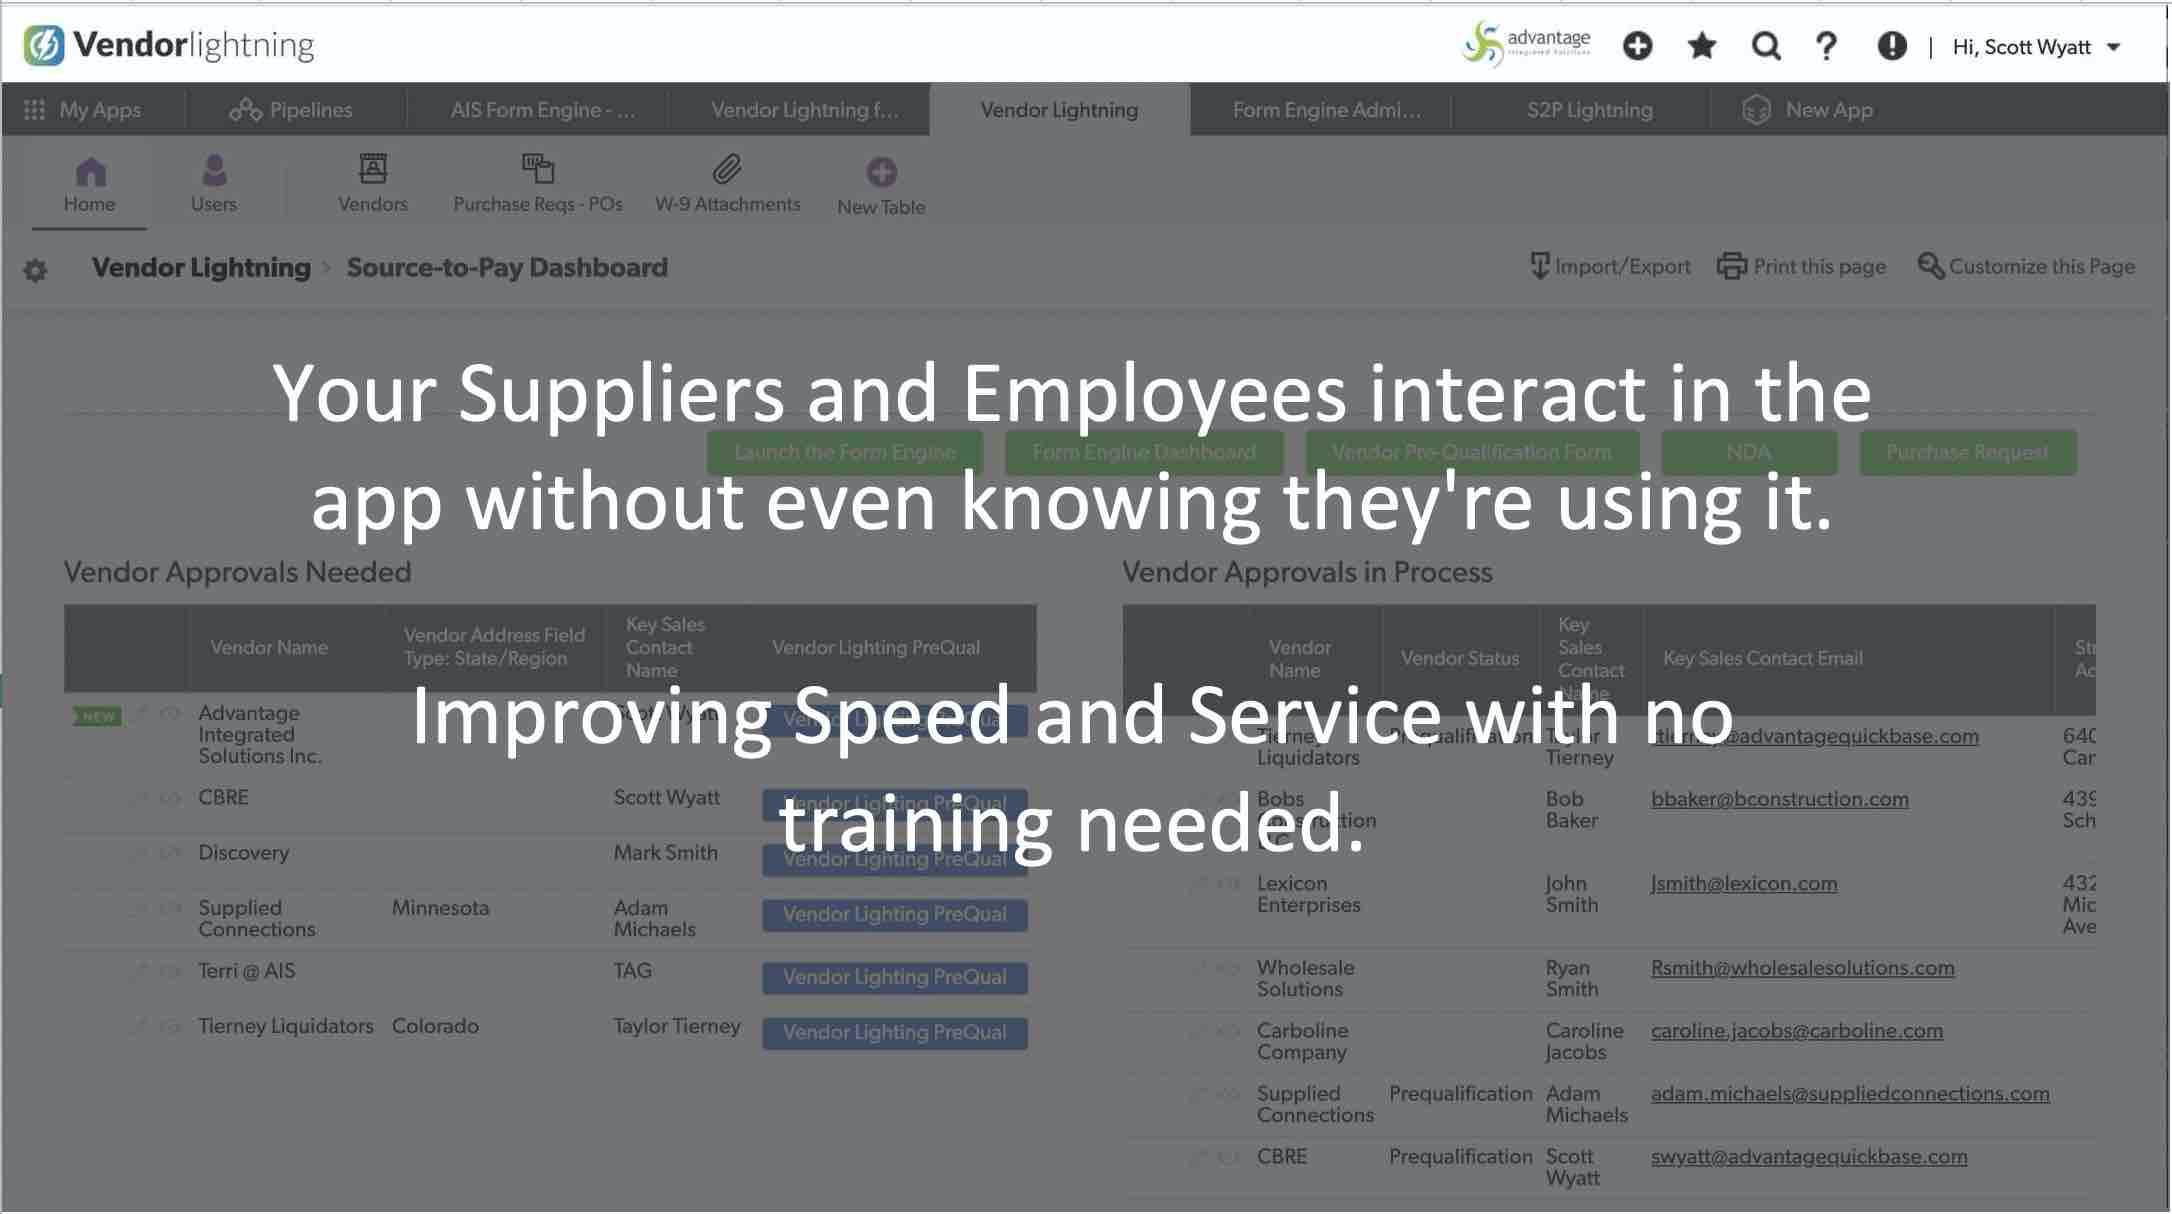Click the Minnesota state cell
2172x1214 pixels.
point(440,909)
